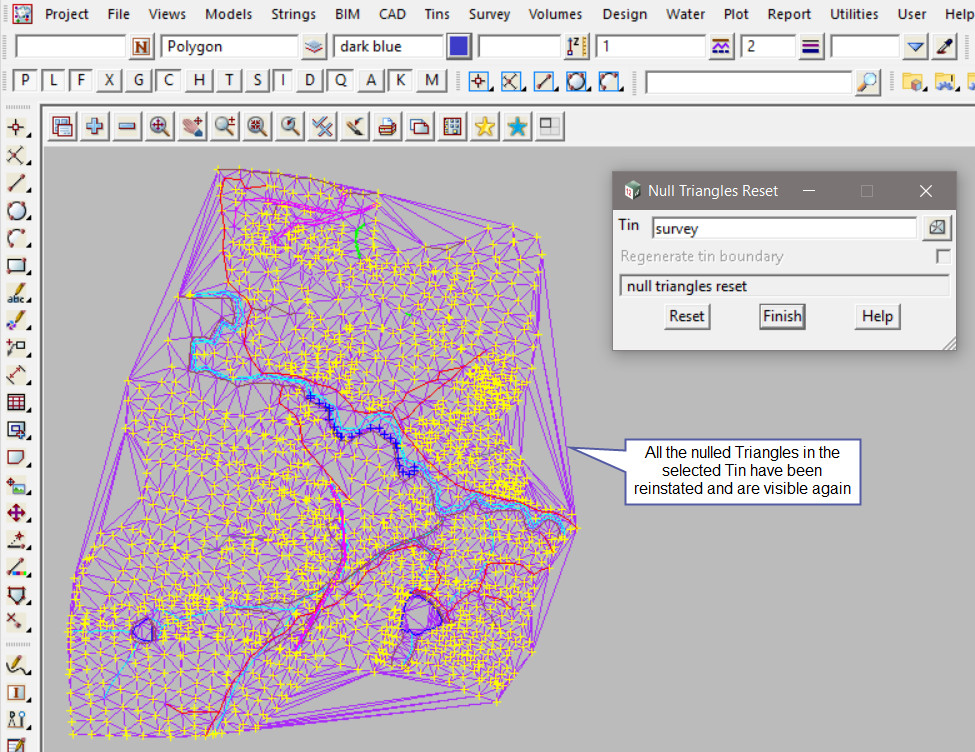
Task: Open the Tins menu
Action: 437,14
